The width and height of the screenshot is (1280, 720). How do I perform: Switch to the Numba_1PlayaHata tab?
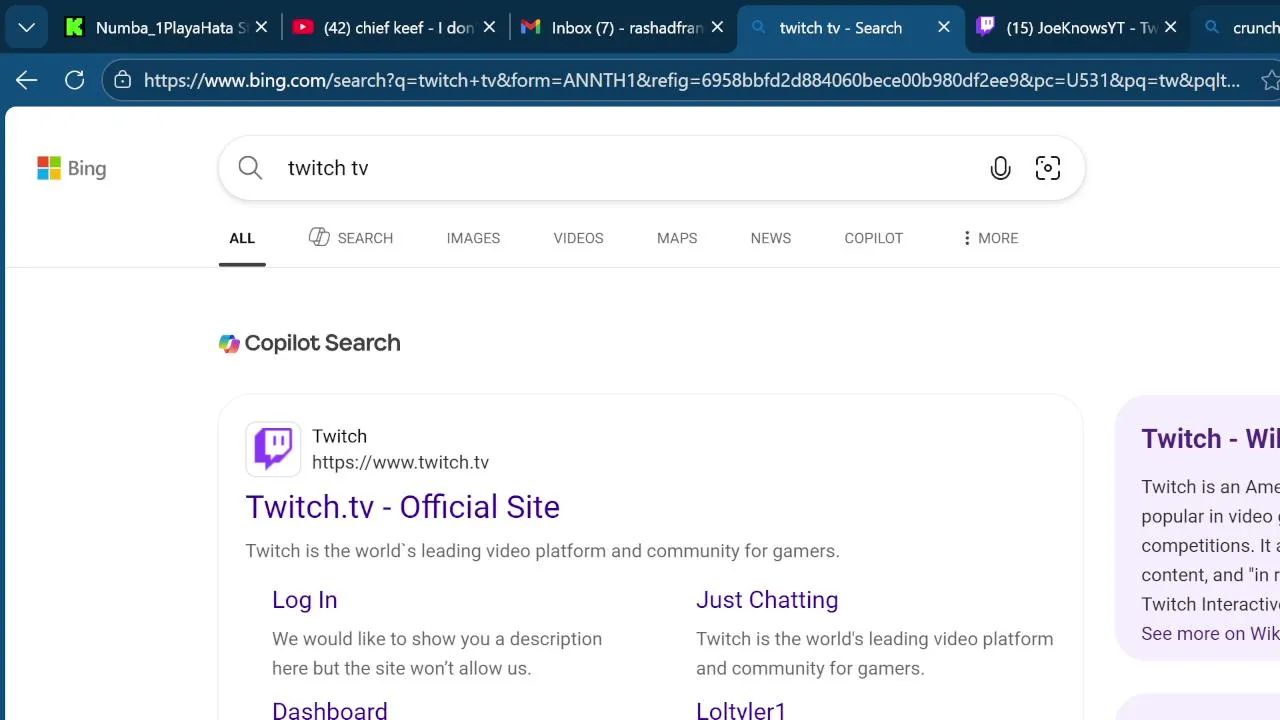click(167, 28)
